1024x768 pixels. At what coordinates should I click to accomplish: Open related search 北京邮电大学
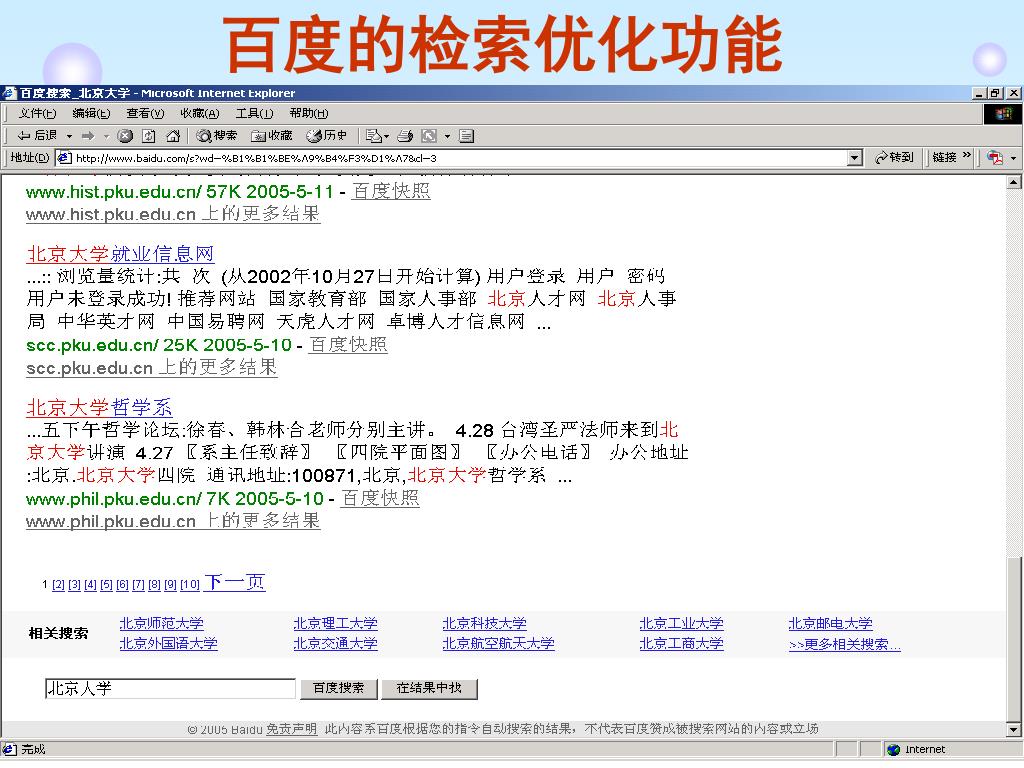[831, 624]
